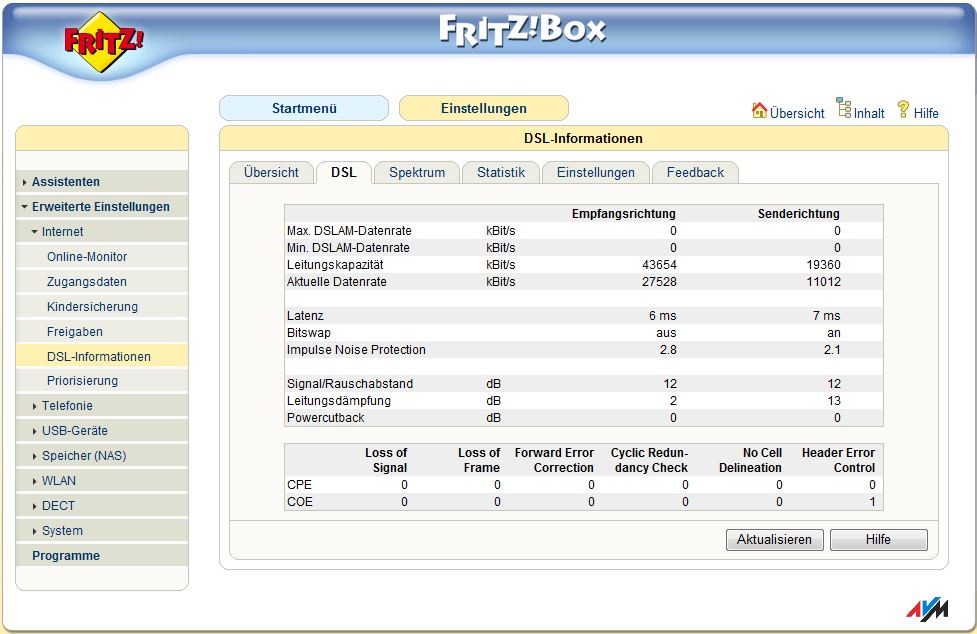977x634 pixels.
Task: Switch to the Statistik tab
Action: (500, 172)
